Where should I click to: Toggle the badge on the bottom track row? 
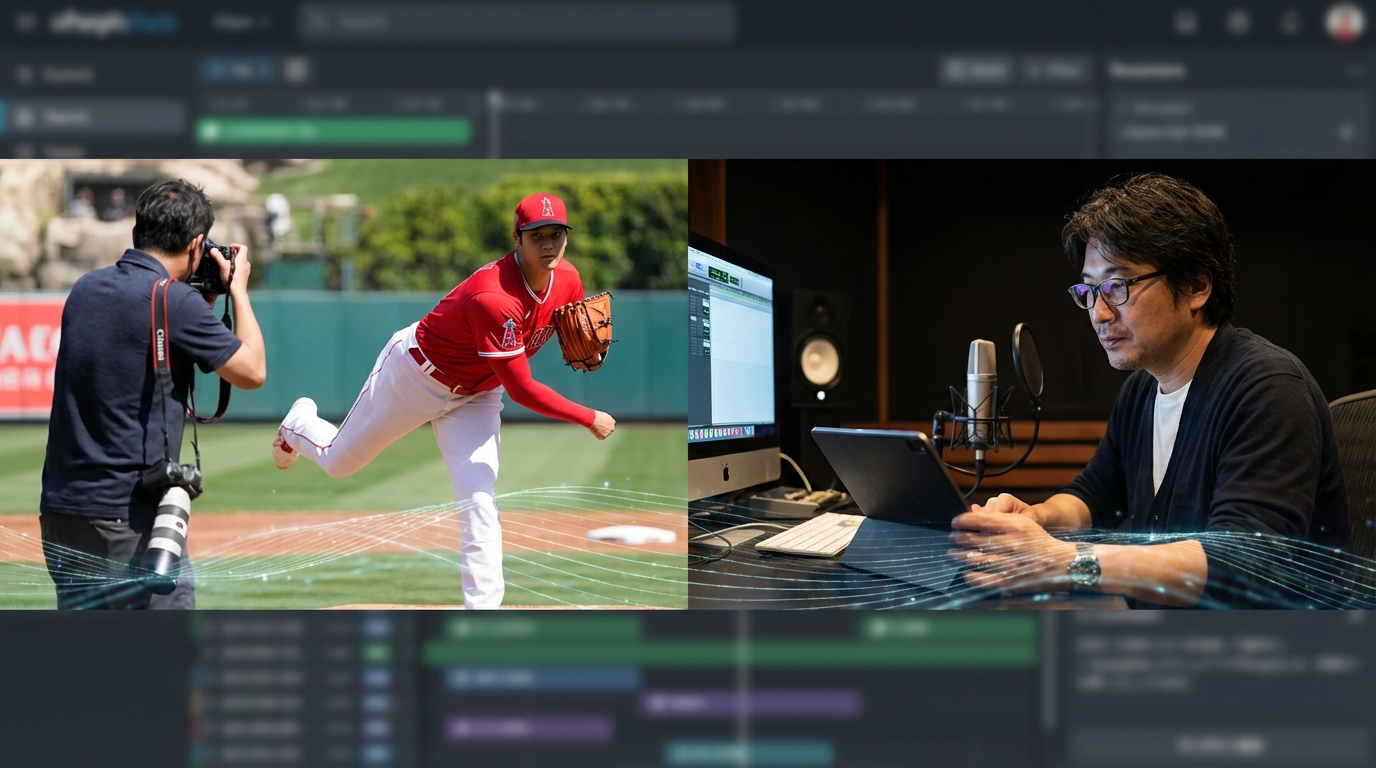[377, 754]
